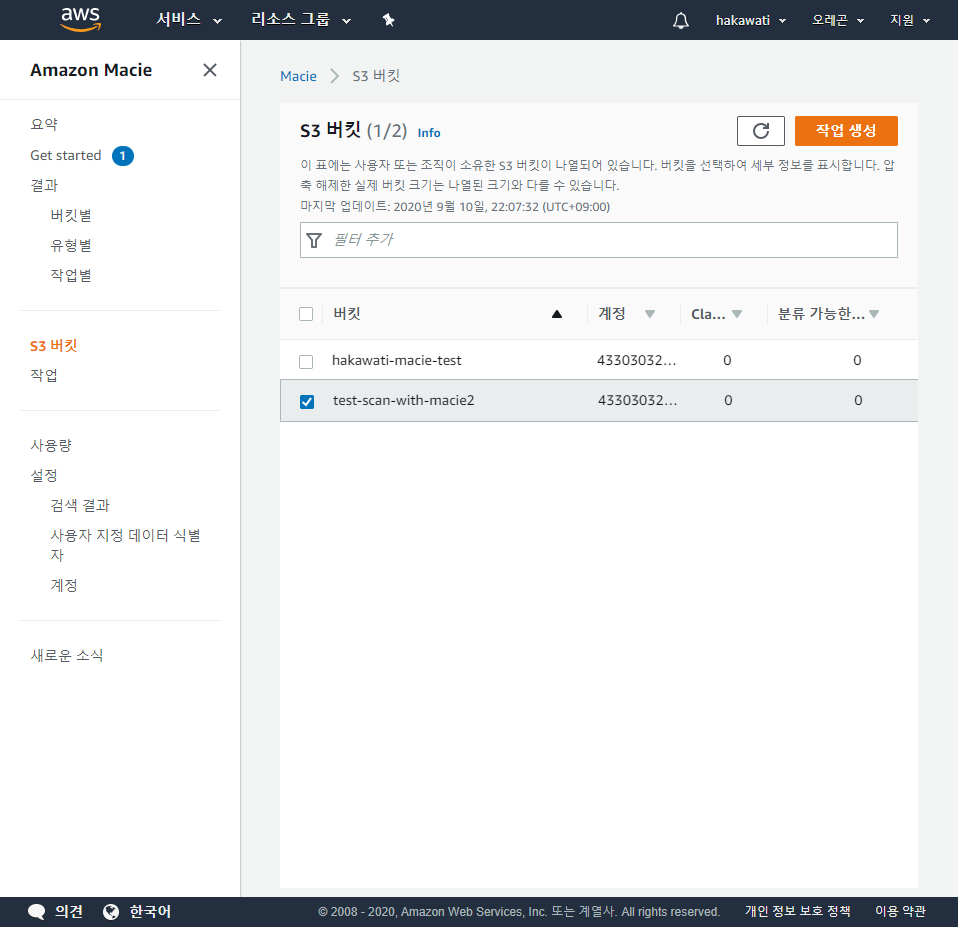Select S3 버킷 in the sidebar
The width and height of the screenshot is (958, 927).
(x=54, y=345)
